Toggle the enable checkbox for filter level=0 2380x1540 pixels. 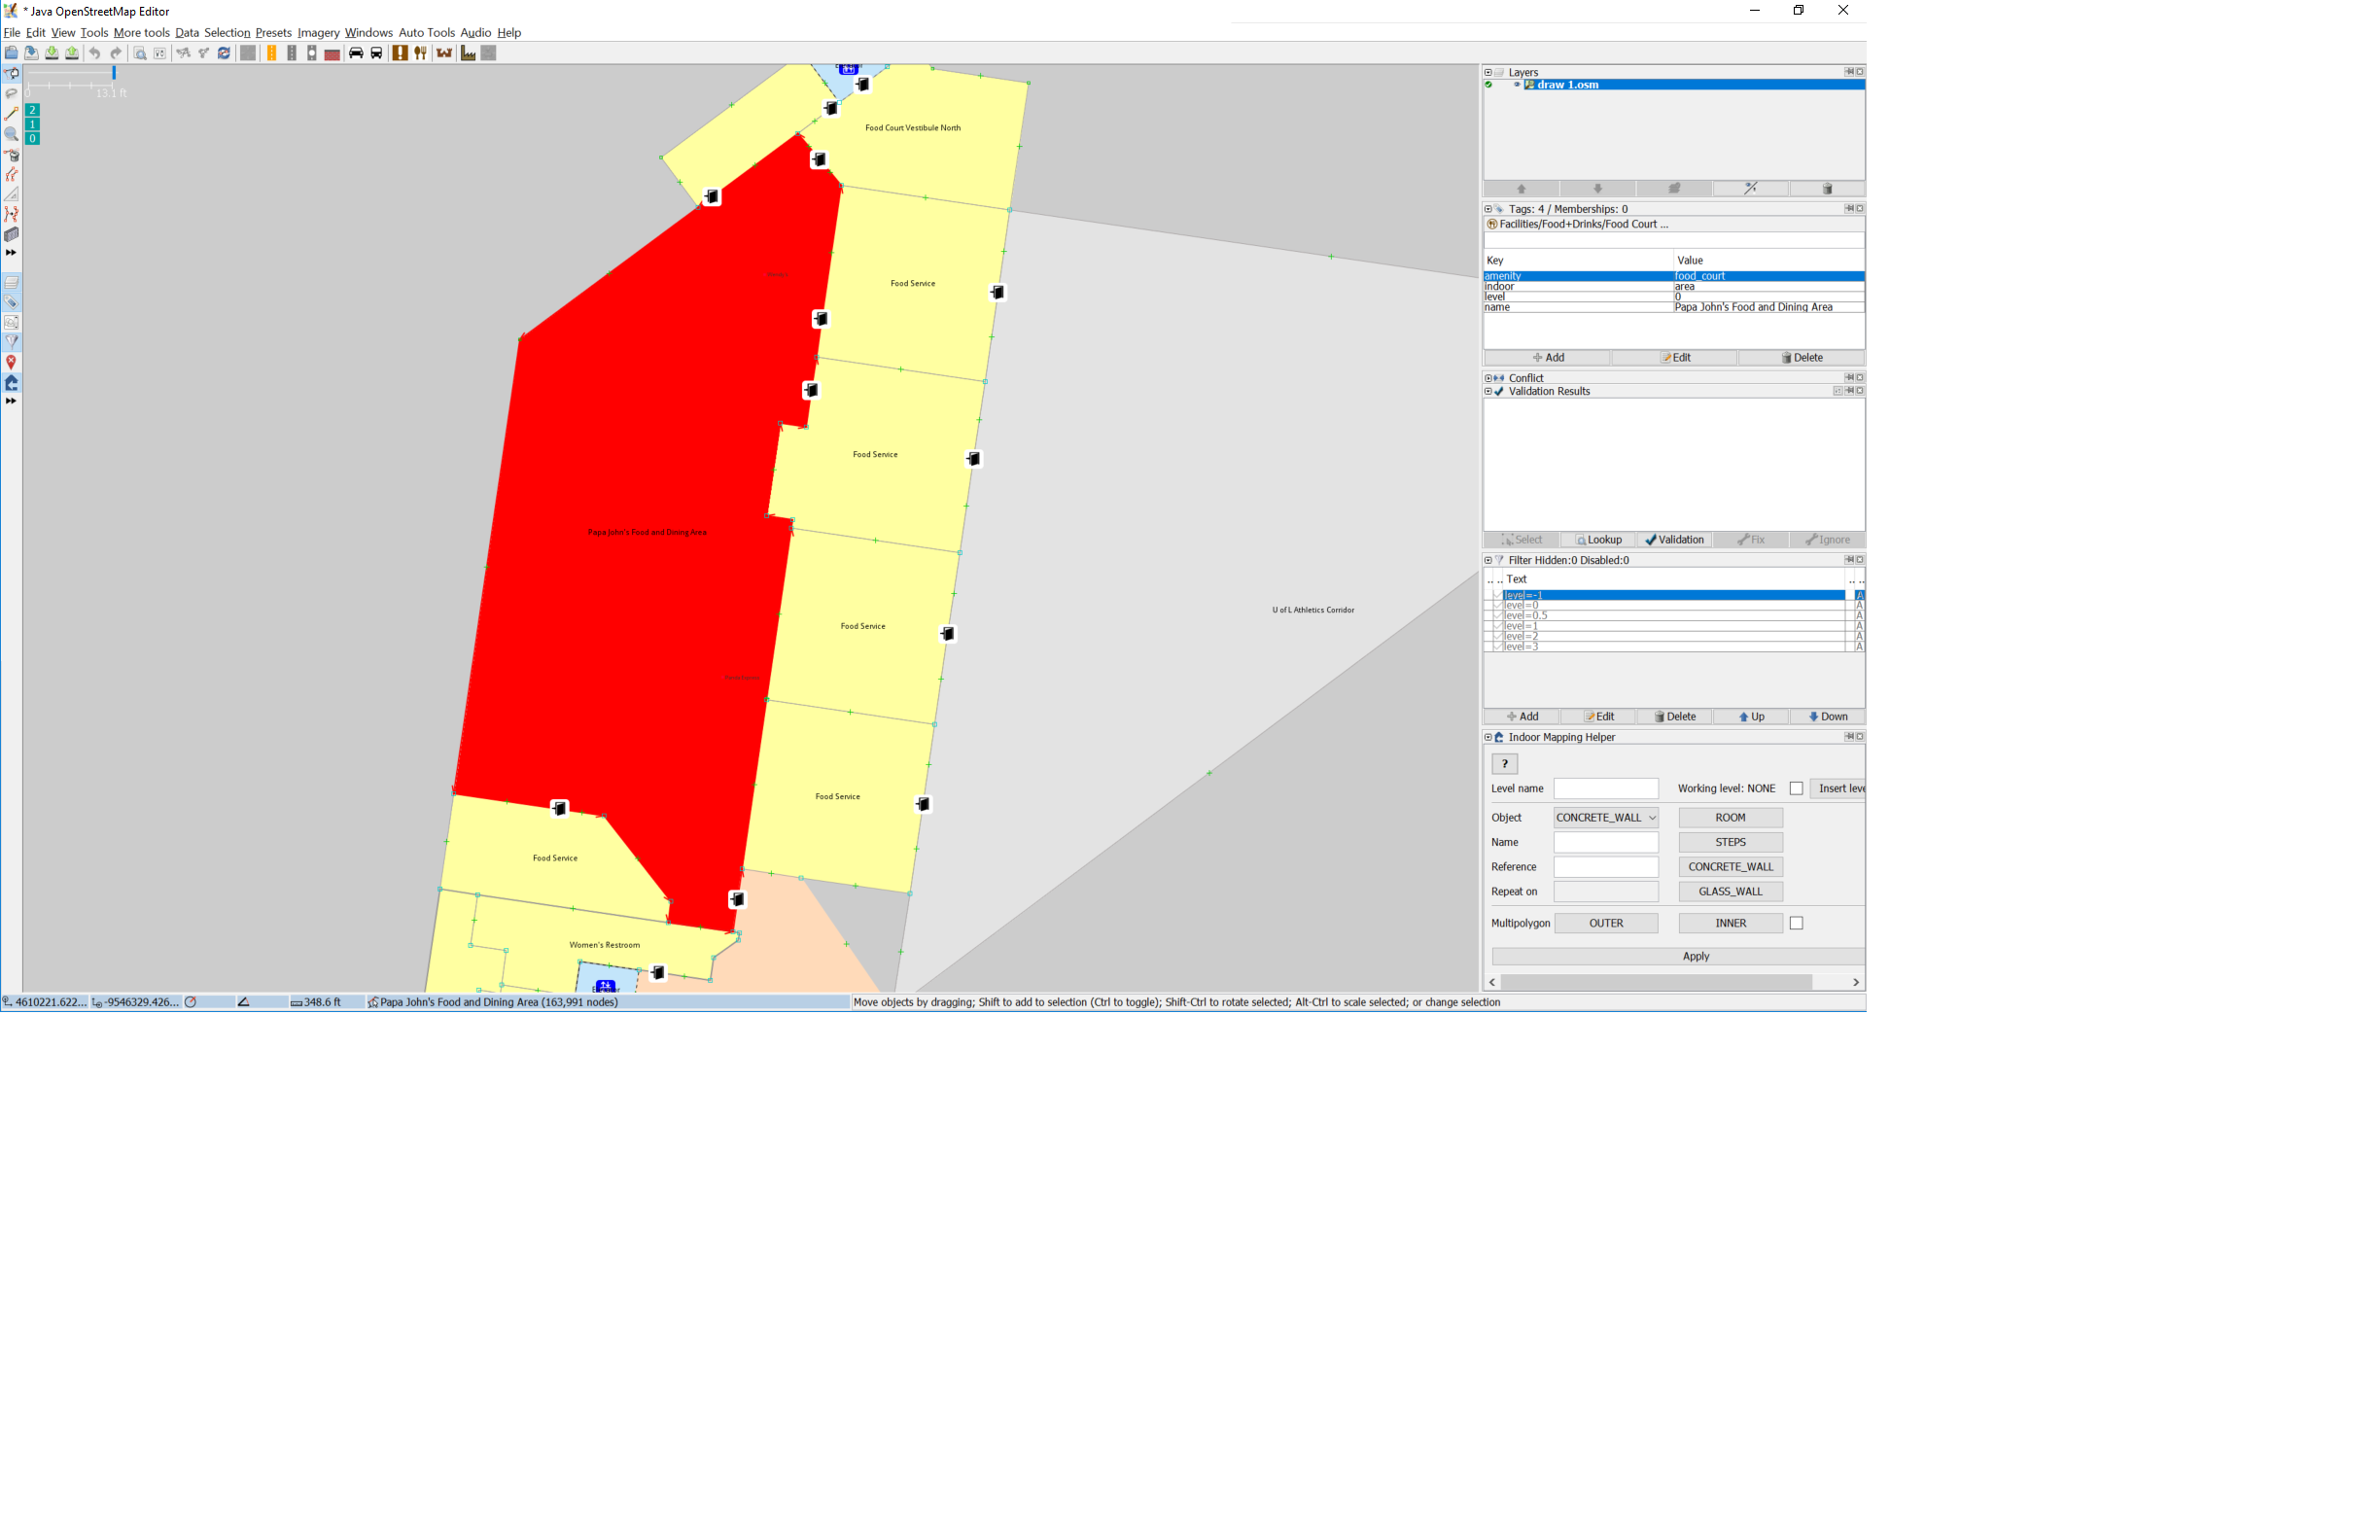click(1497, 605)
